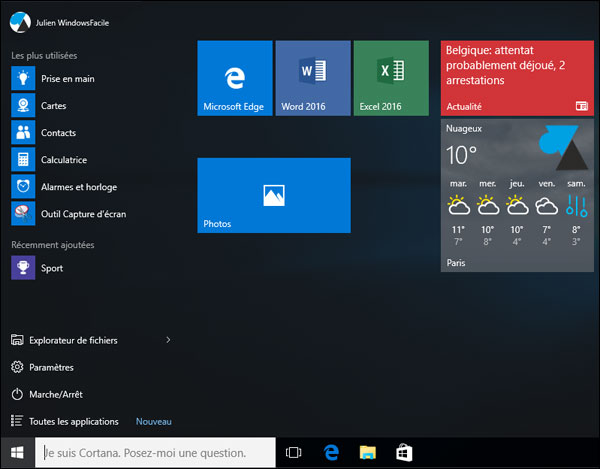Open Task View in the taskbar
The height and width of the screenshot is (469, 600).
(x=293, y=453)
